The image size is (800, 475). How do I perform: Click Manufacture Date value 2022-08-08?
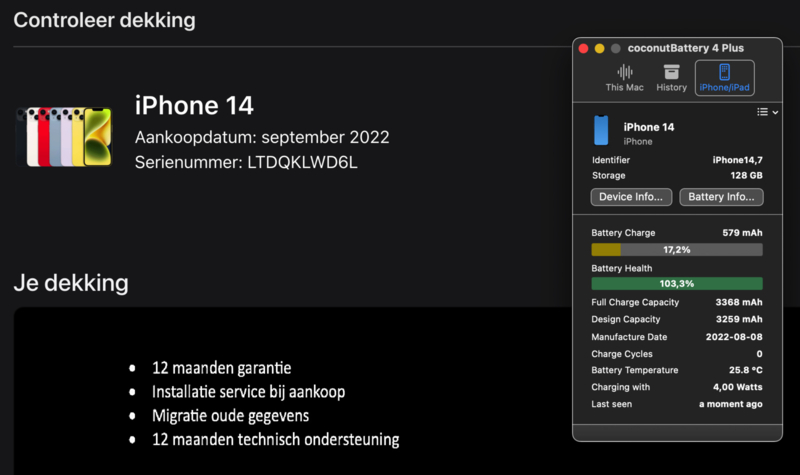pyautogui.click(x=734, y=337)
